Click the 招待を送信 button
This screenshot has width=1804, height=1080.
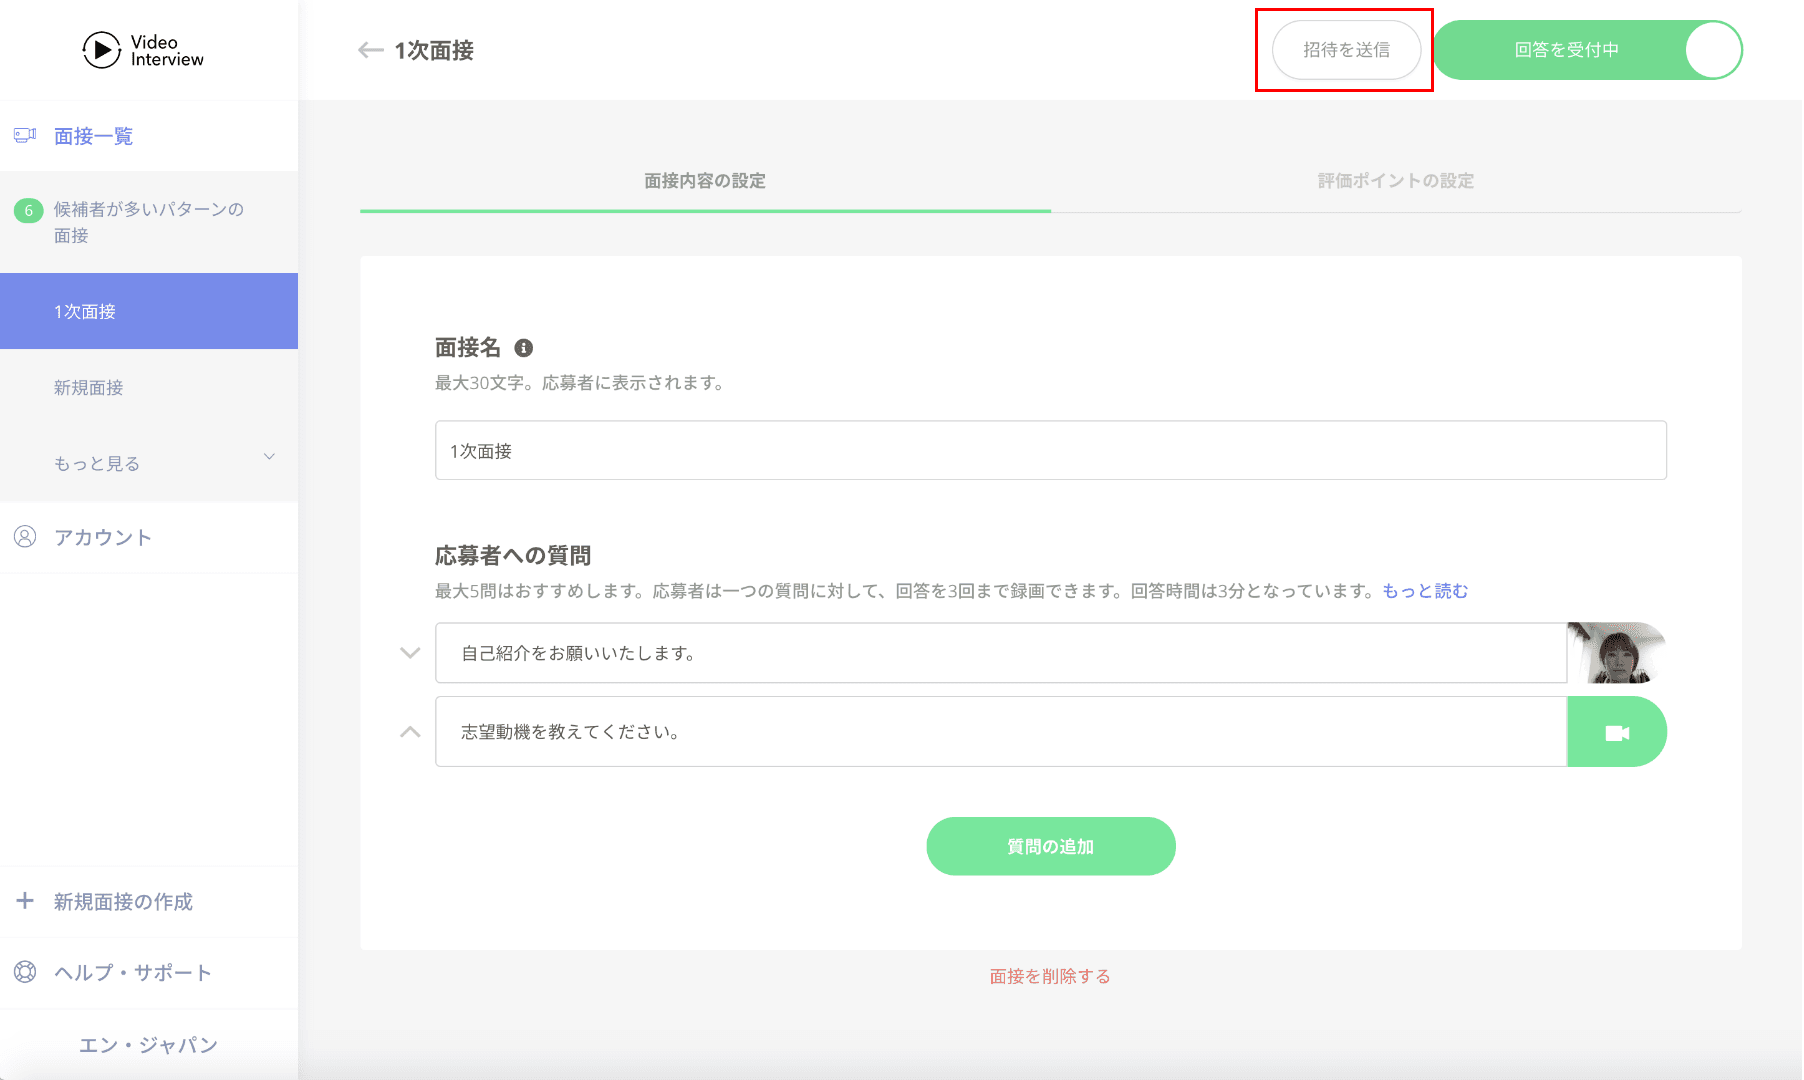point(1346,50)
